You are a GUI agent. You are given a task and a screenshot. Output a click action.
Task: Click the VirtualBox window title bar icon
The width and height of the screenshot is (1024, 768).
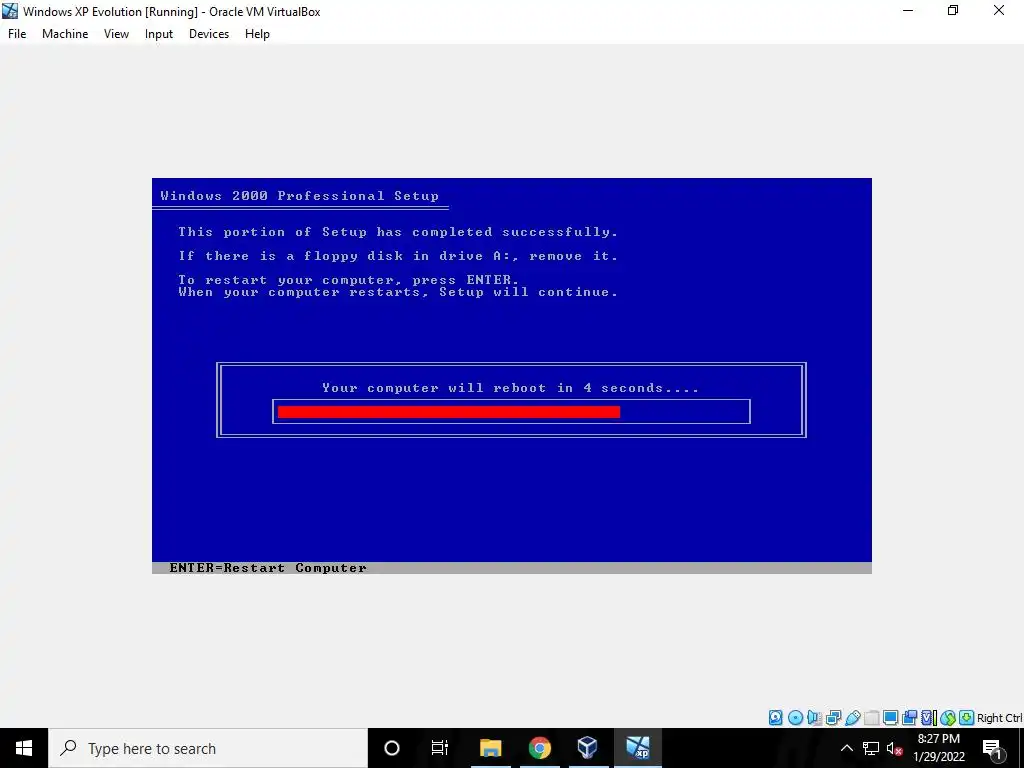point(10,11)
